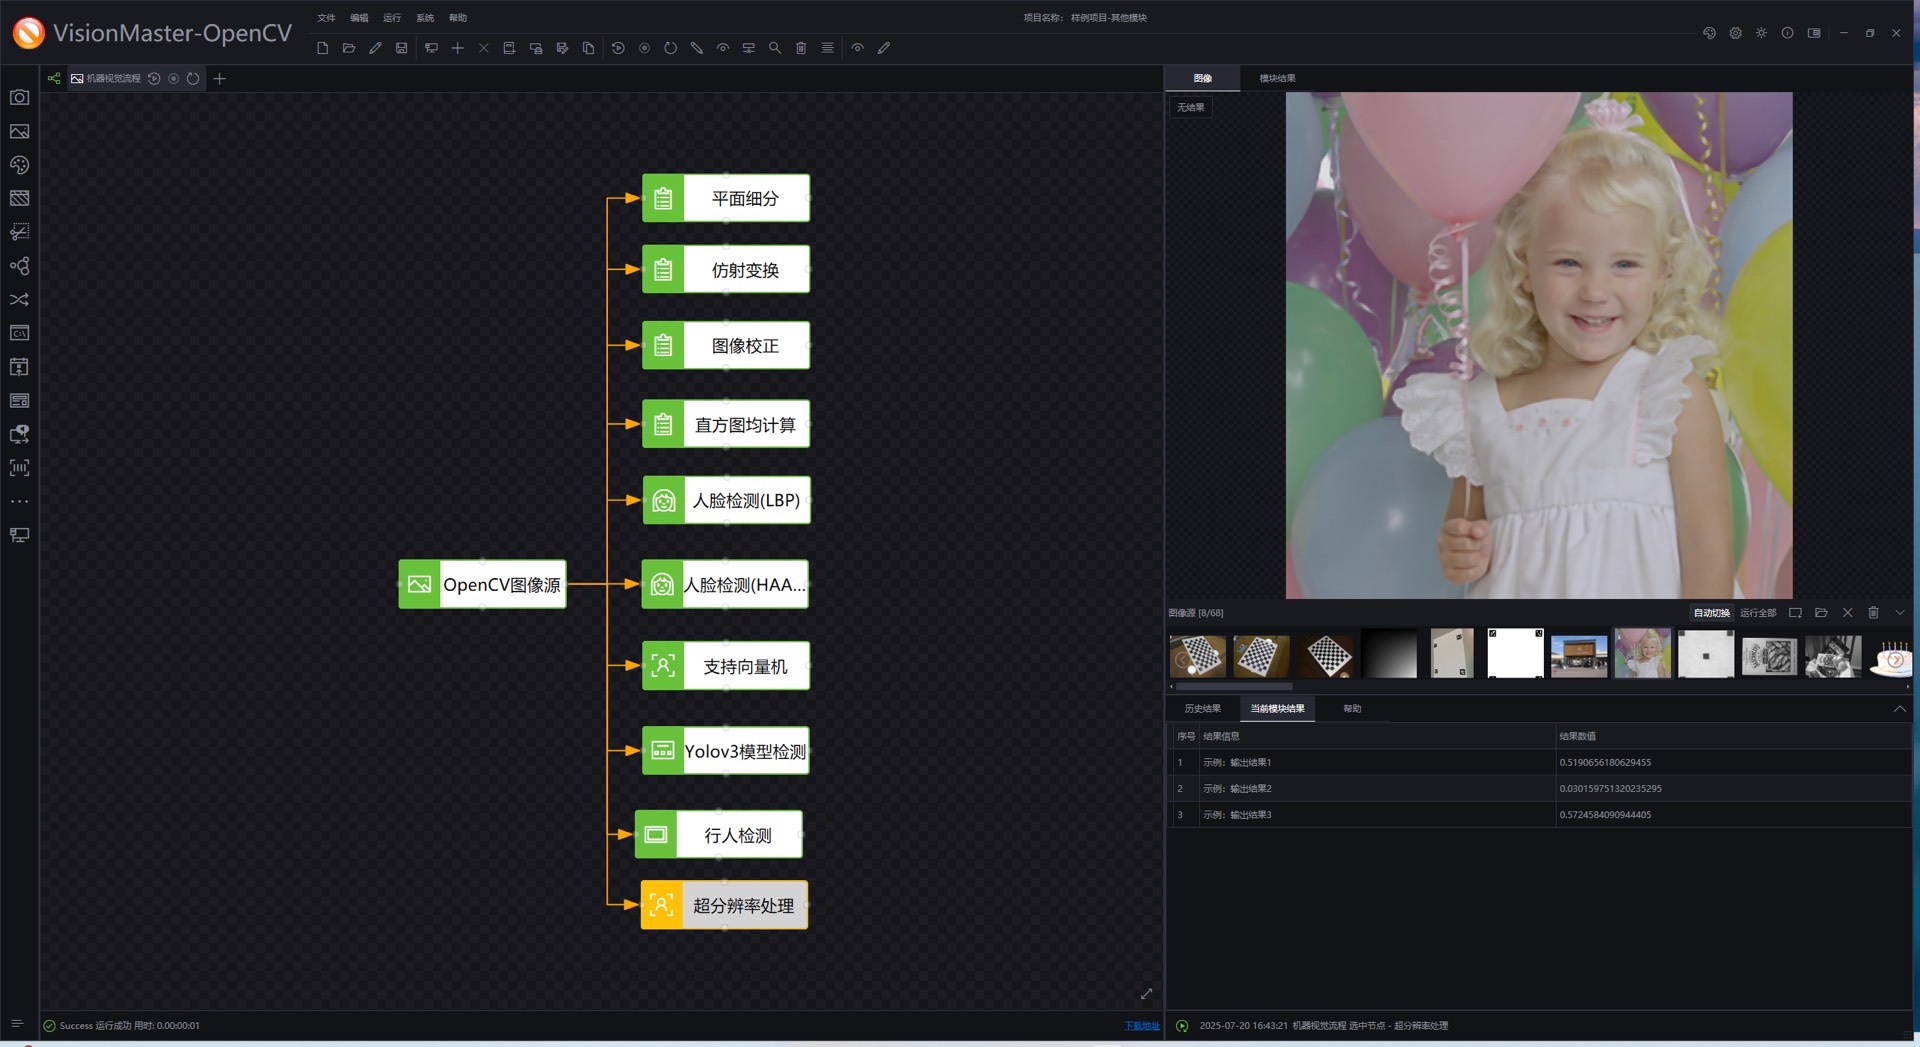Viewport: 1920px width, 1047px height.
Task: Switch to the 模块结果 tab
Action: click(1277, 78)
